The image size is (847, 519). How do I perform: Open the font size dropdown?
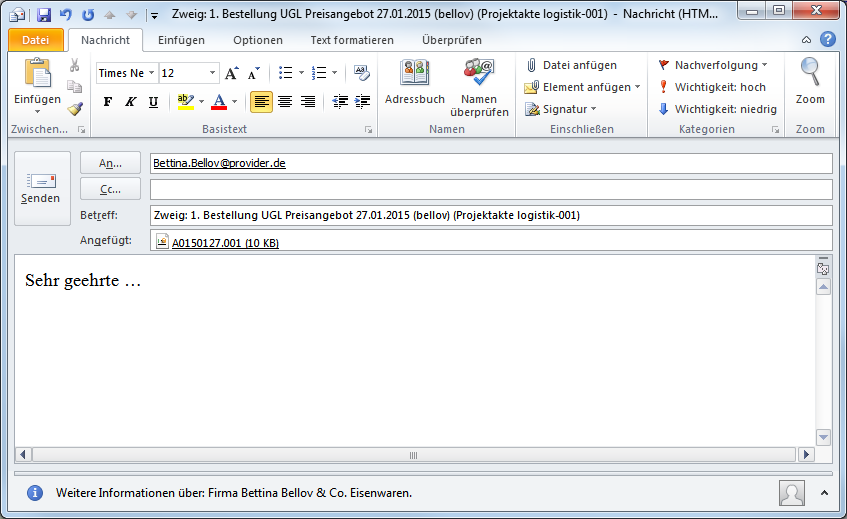click(x=212, y=73)
